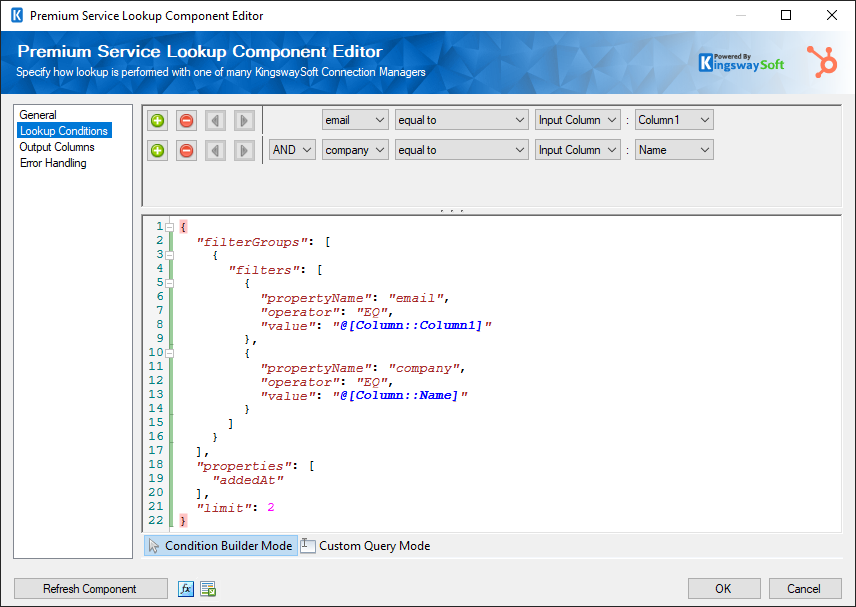Click the HubSpot sprocket logo
Viewport: 856px width, 607px height.
[822, 62]
